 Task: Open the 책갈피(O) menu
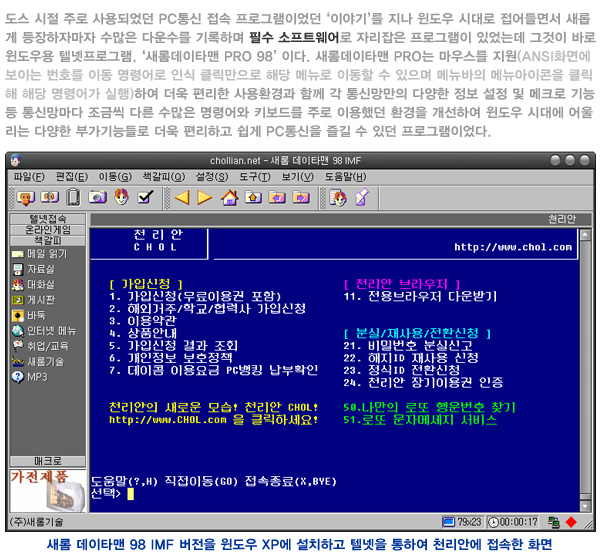click(164, 177)
